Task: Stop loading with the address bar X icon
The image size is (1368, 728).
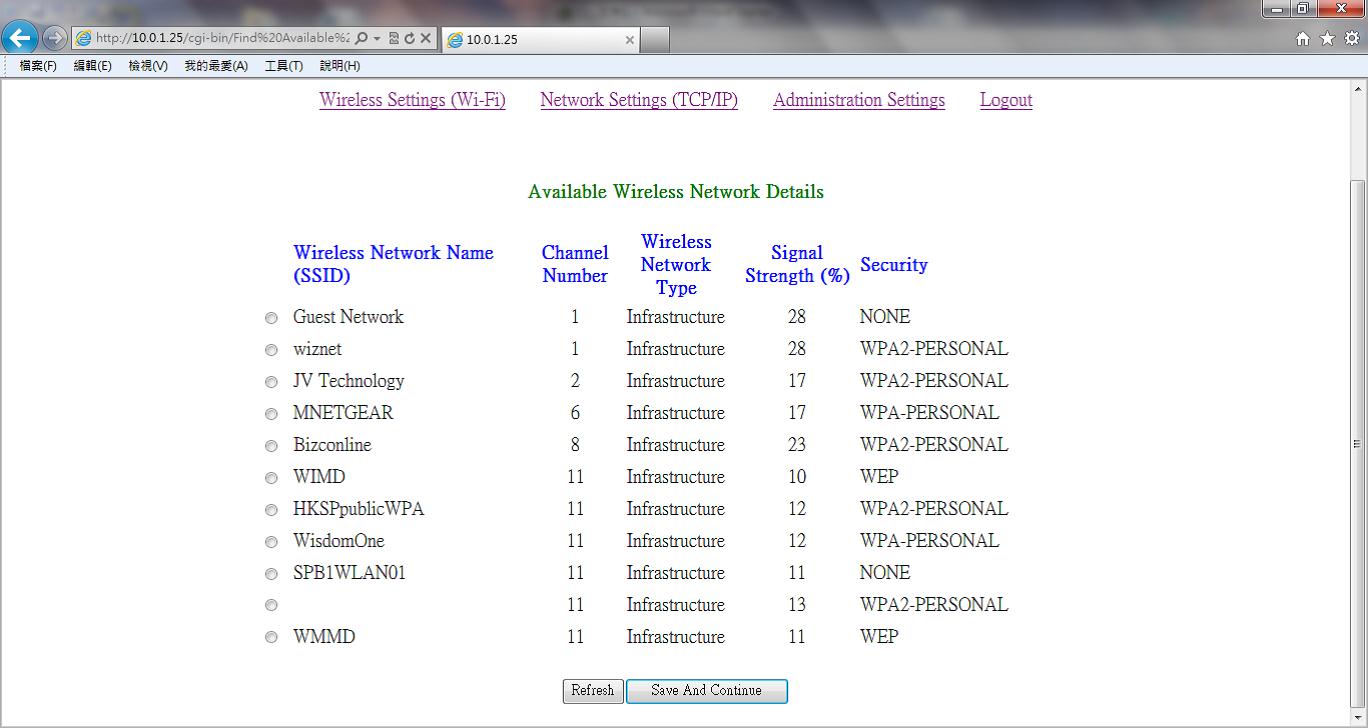Action: [425, 38]
